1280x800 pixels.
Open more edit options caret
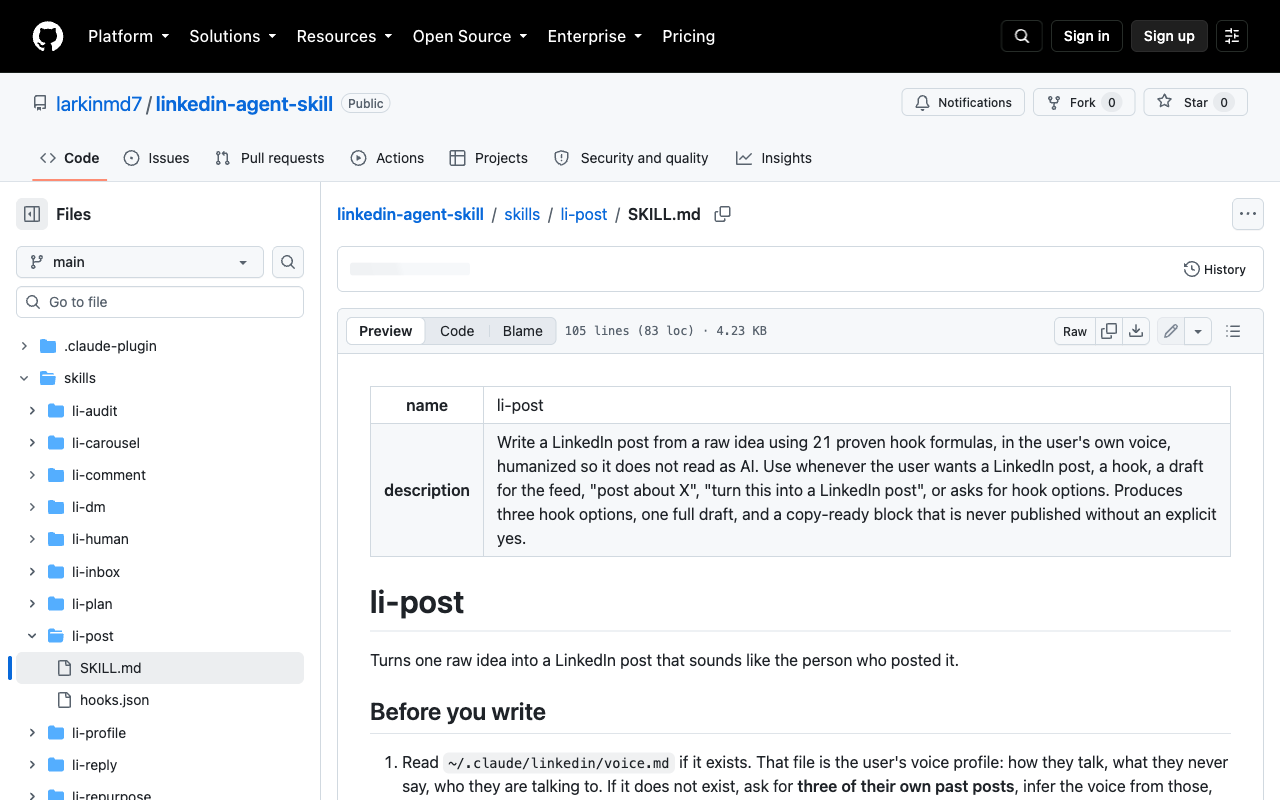tap(1198, 331)
